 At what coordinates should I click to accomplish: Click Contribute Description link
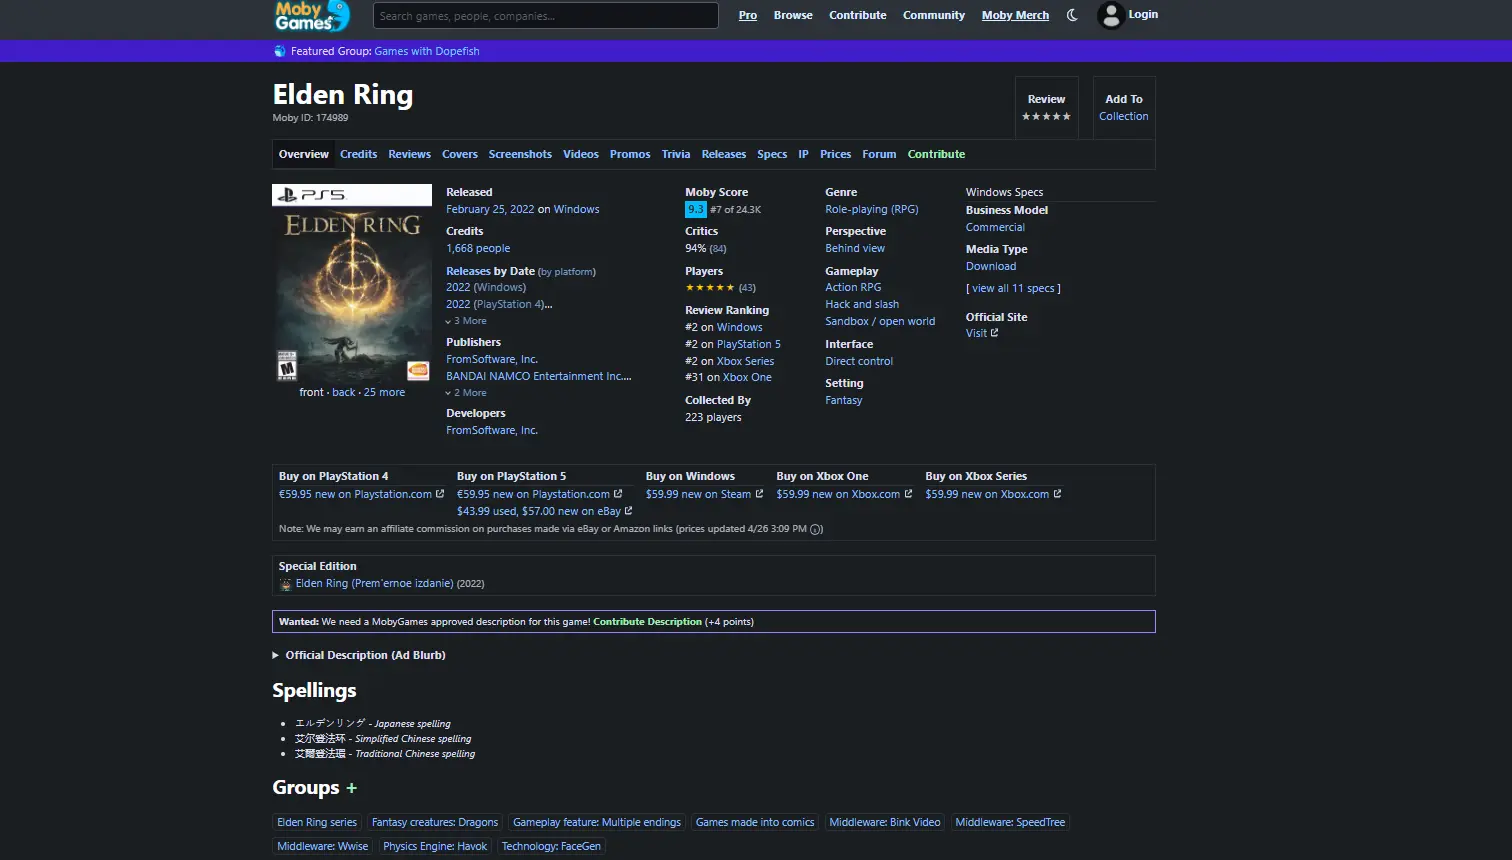(647, 622)
